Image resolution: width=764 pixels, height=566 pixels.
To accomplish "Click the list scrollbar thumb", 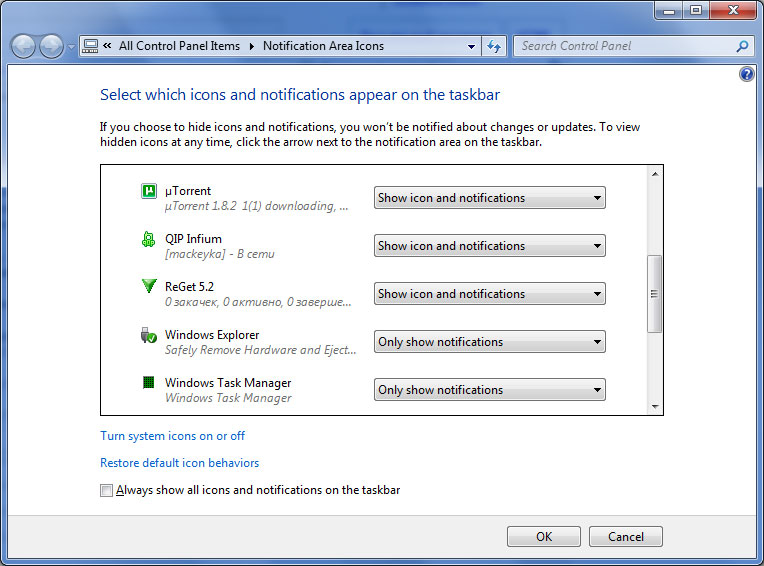I will point(654,294).
